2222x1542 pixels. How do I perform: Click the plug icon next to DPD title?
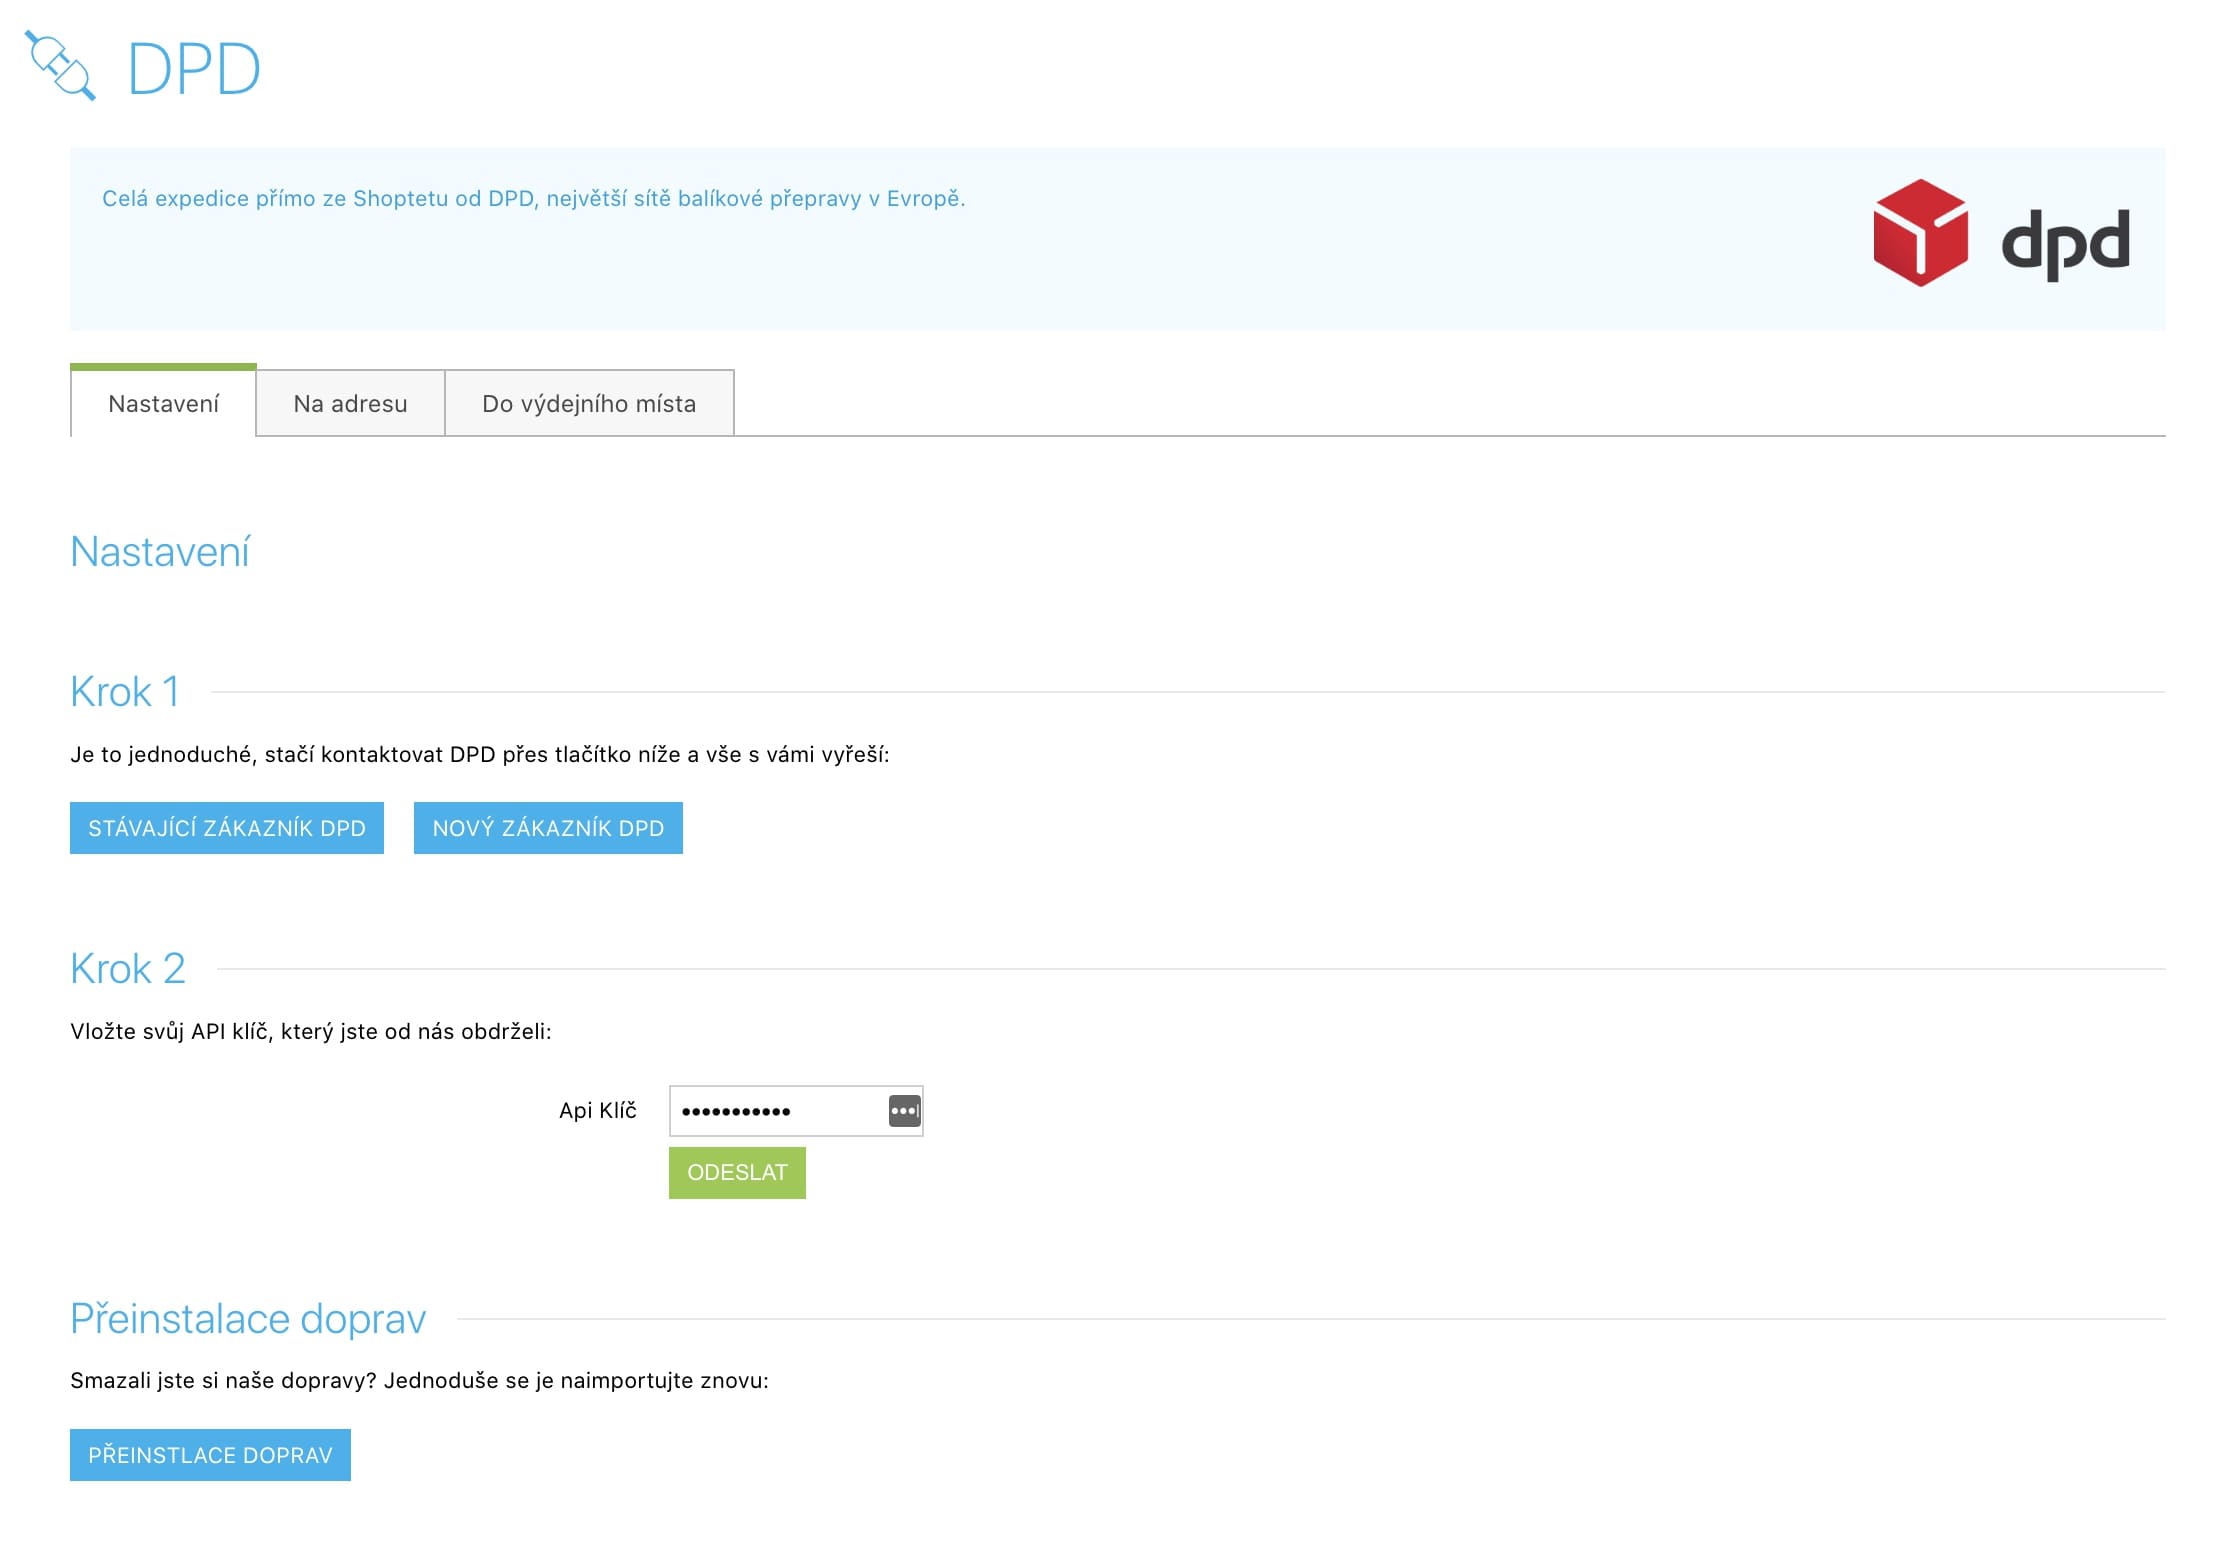(60, 66)
